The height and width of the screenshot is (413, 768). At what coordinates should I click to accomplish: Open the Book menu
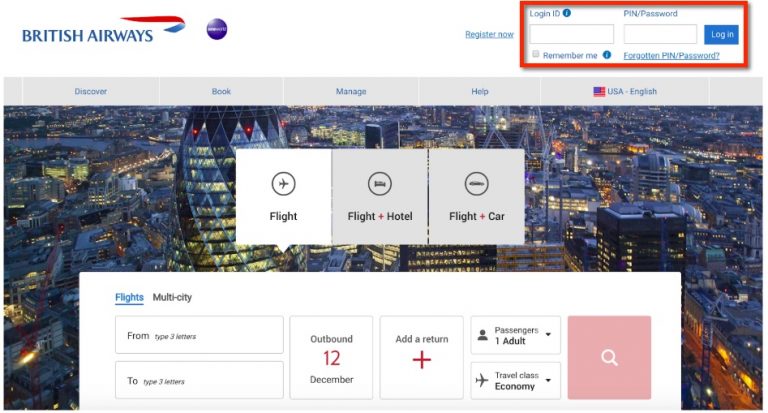click(x=221, y=92)
